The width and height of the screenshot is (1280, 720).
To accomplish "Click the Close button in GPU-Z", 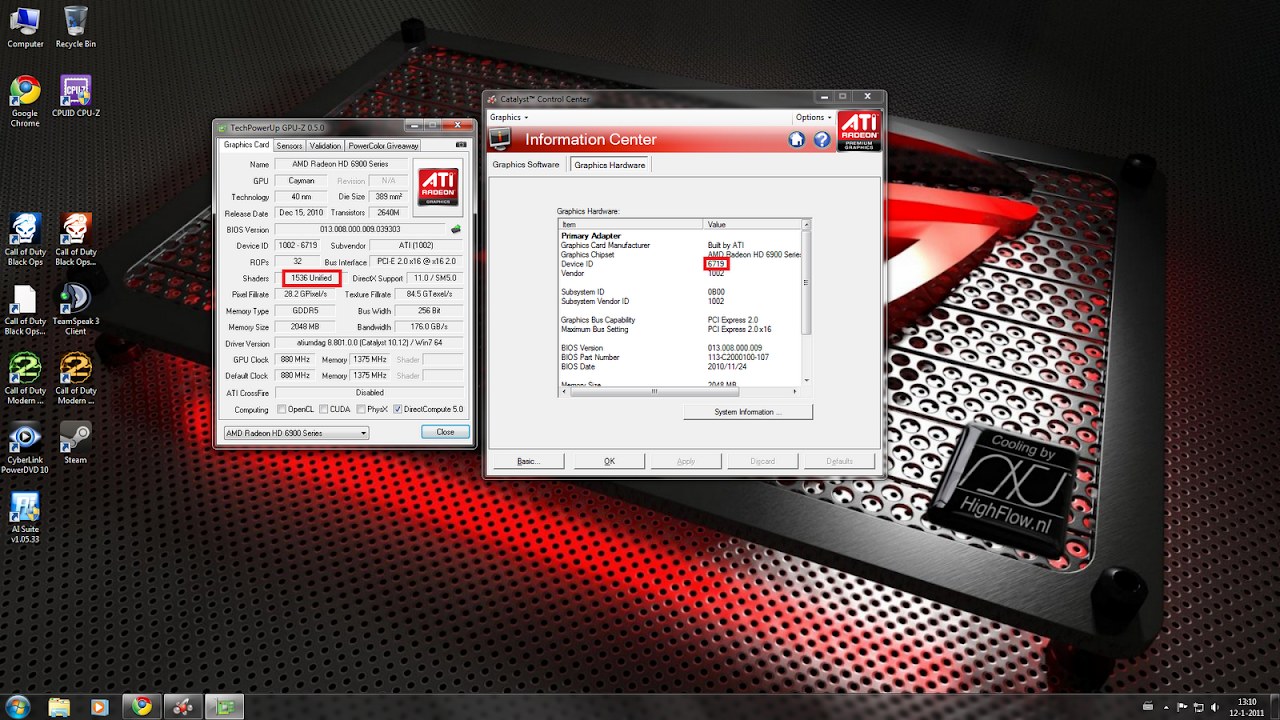I will [x=446, y=432].
